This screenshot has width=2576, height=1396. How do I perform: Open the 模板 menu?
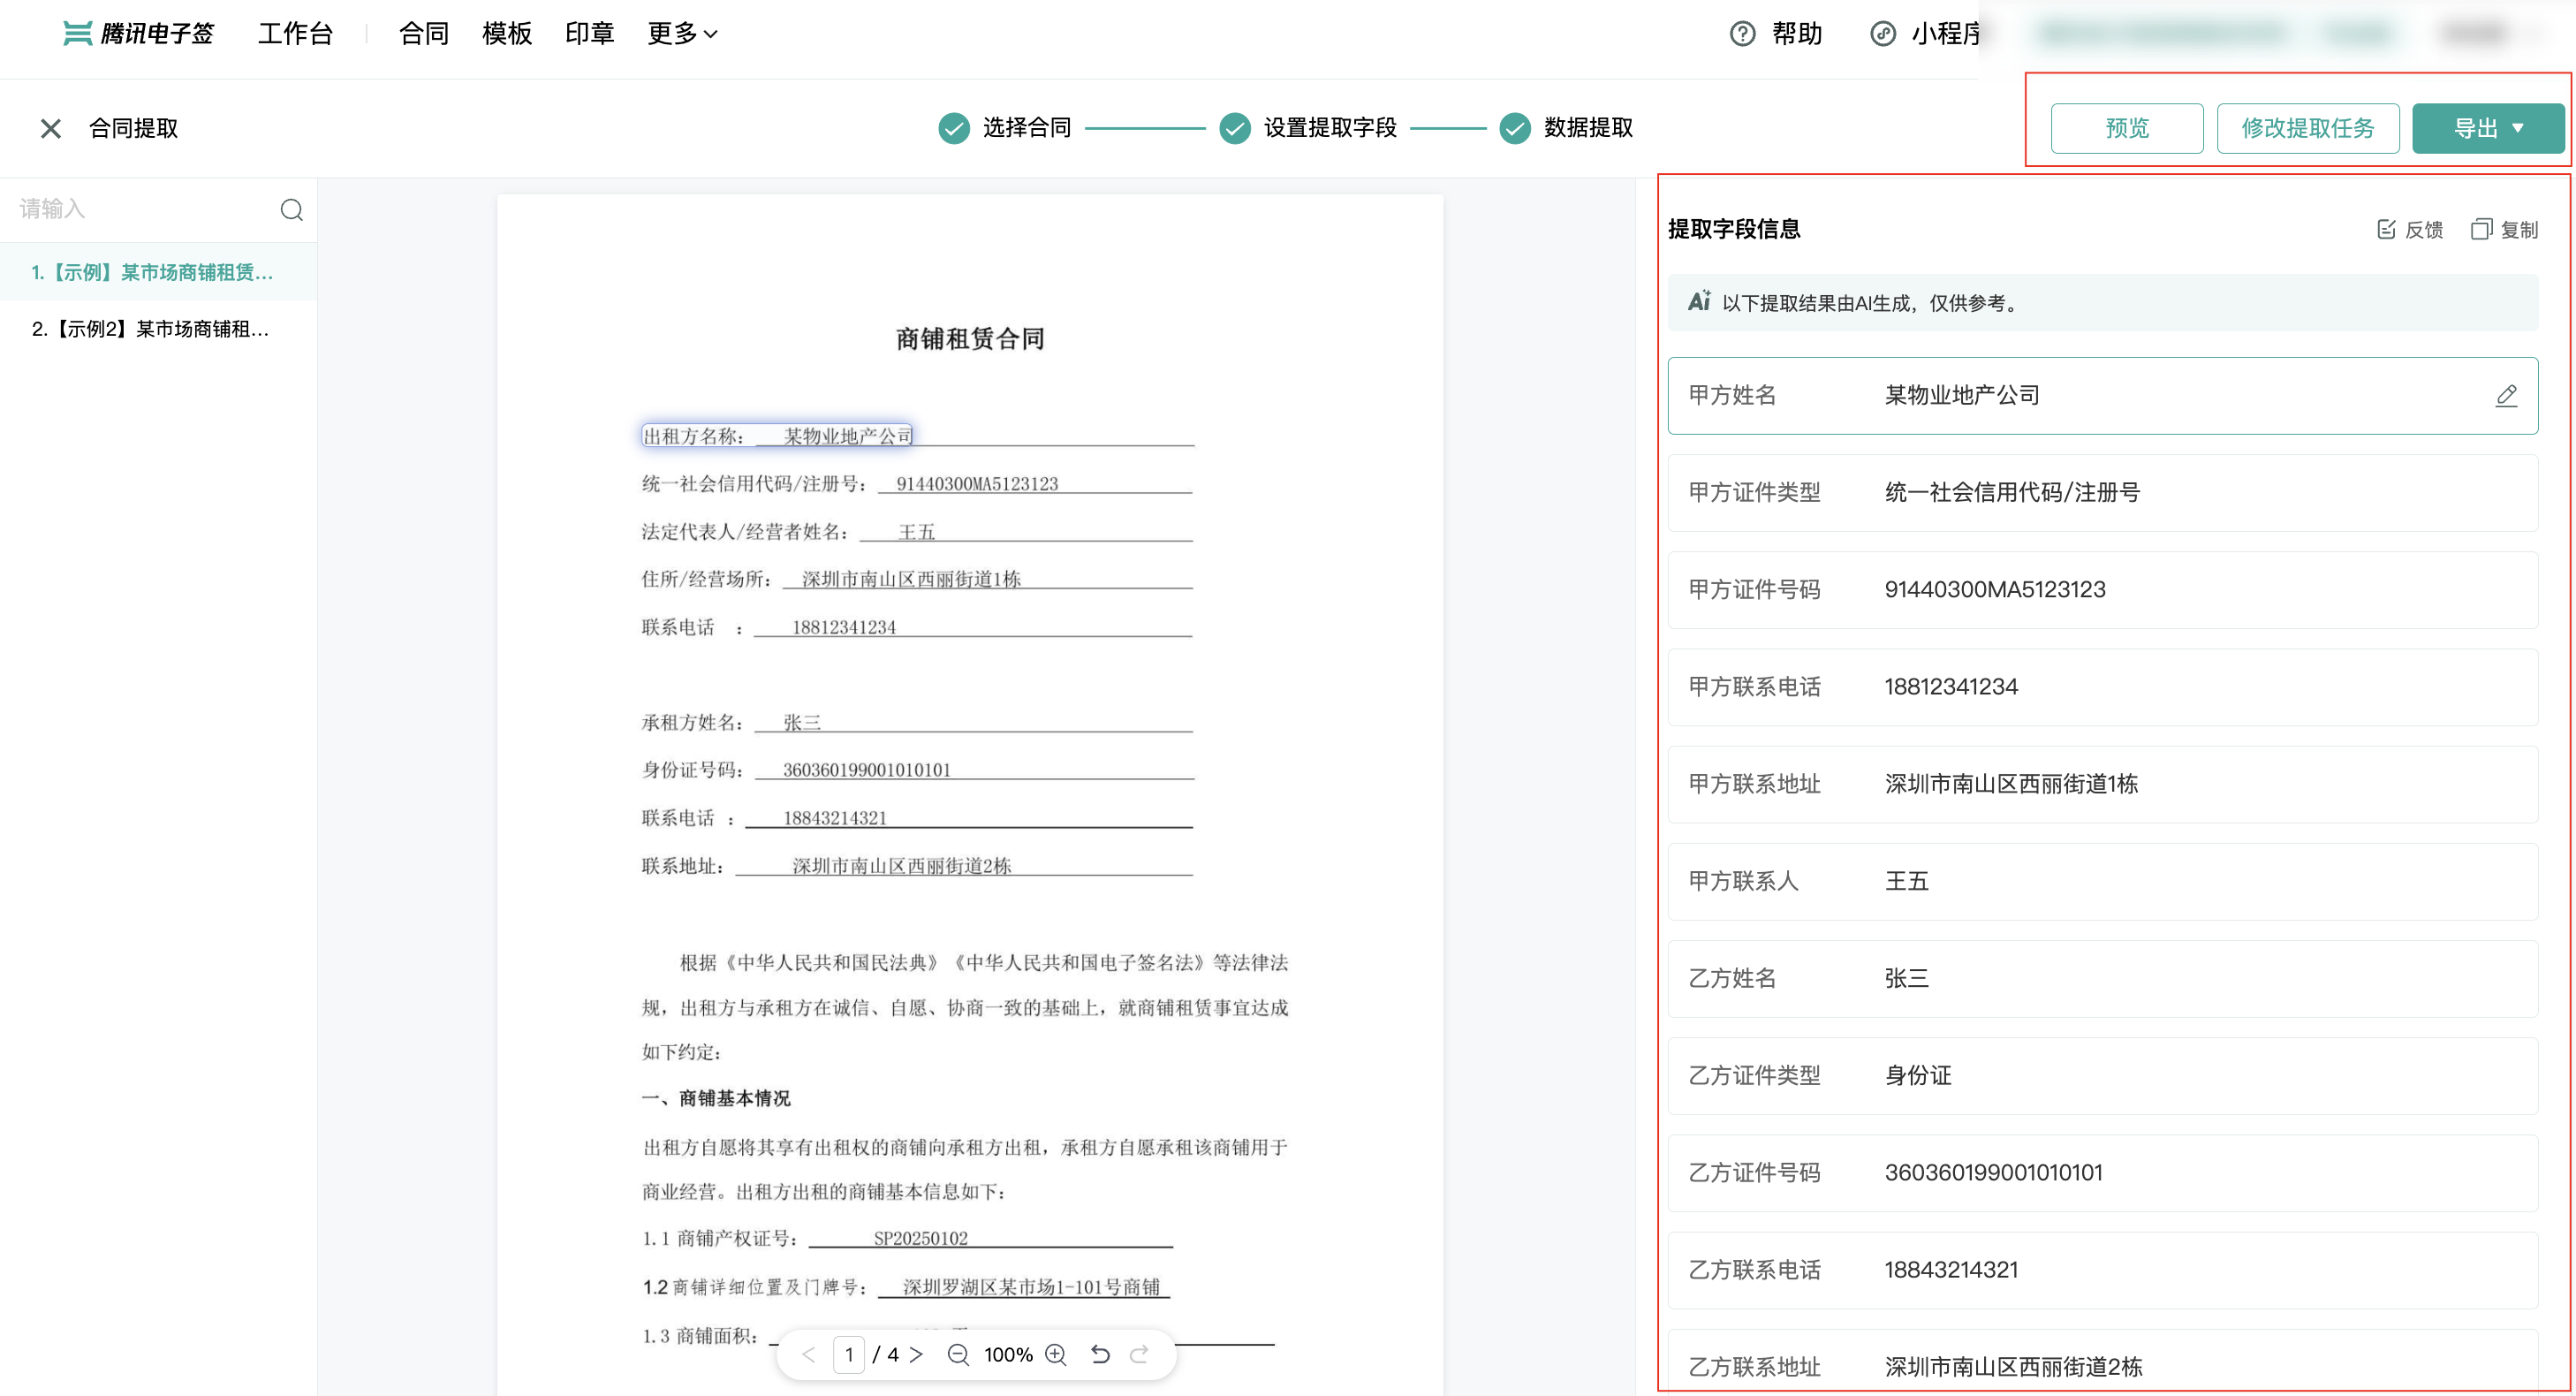(x=507, y=34)
